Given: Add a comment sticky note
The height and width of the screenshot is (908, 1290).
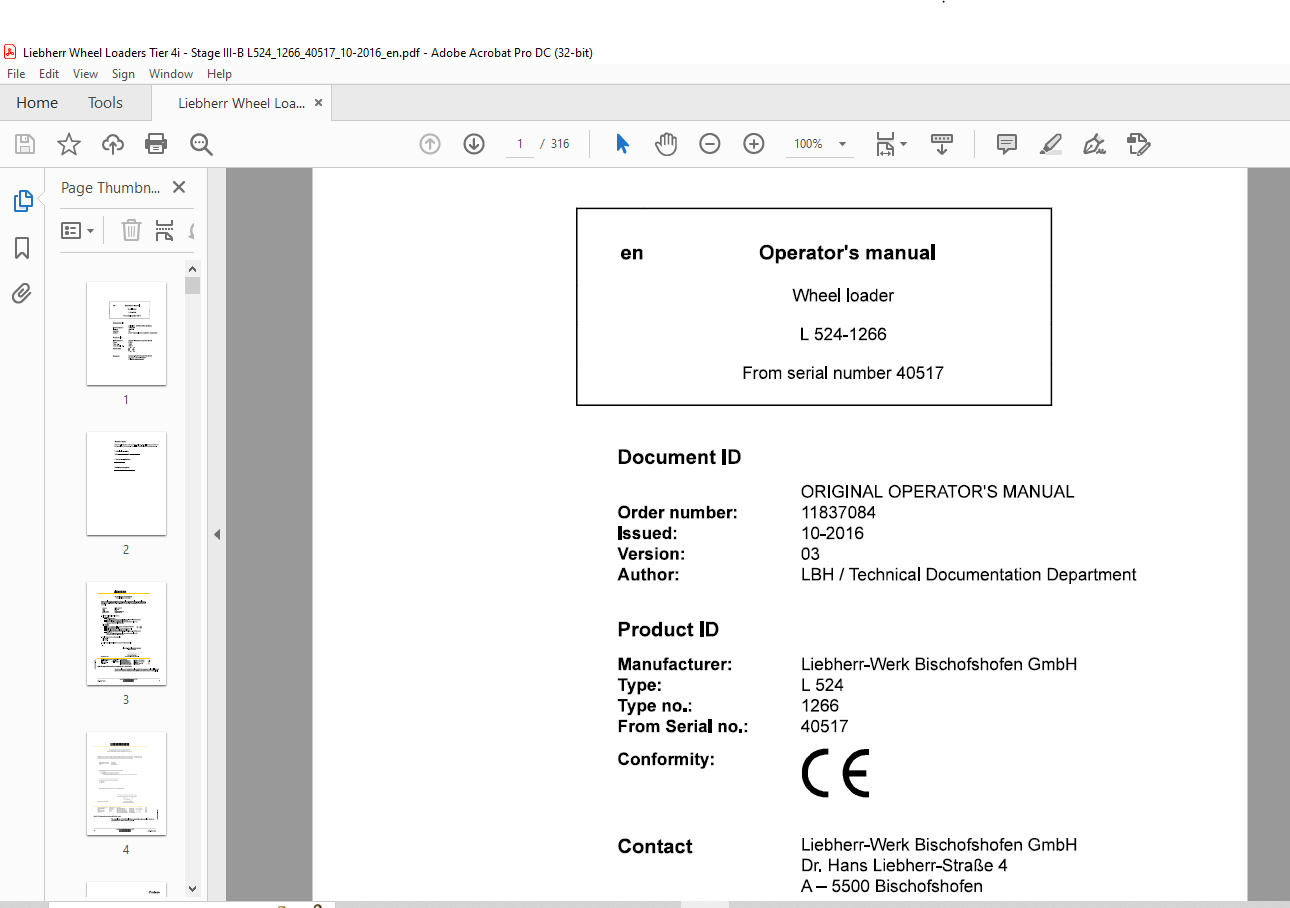Looking at the screenshot, I should [1007, 144].
